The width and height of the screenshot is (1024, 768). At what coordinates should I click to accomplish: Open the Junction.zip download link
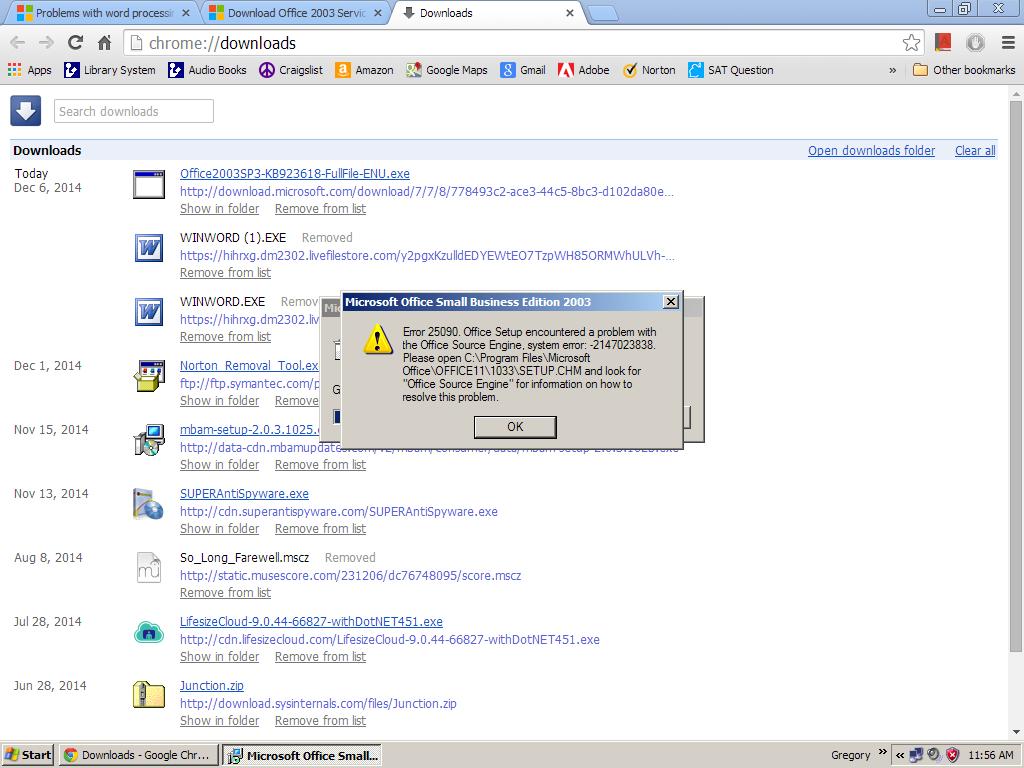coord(212,686)
